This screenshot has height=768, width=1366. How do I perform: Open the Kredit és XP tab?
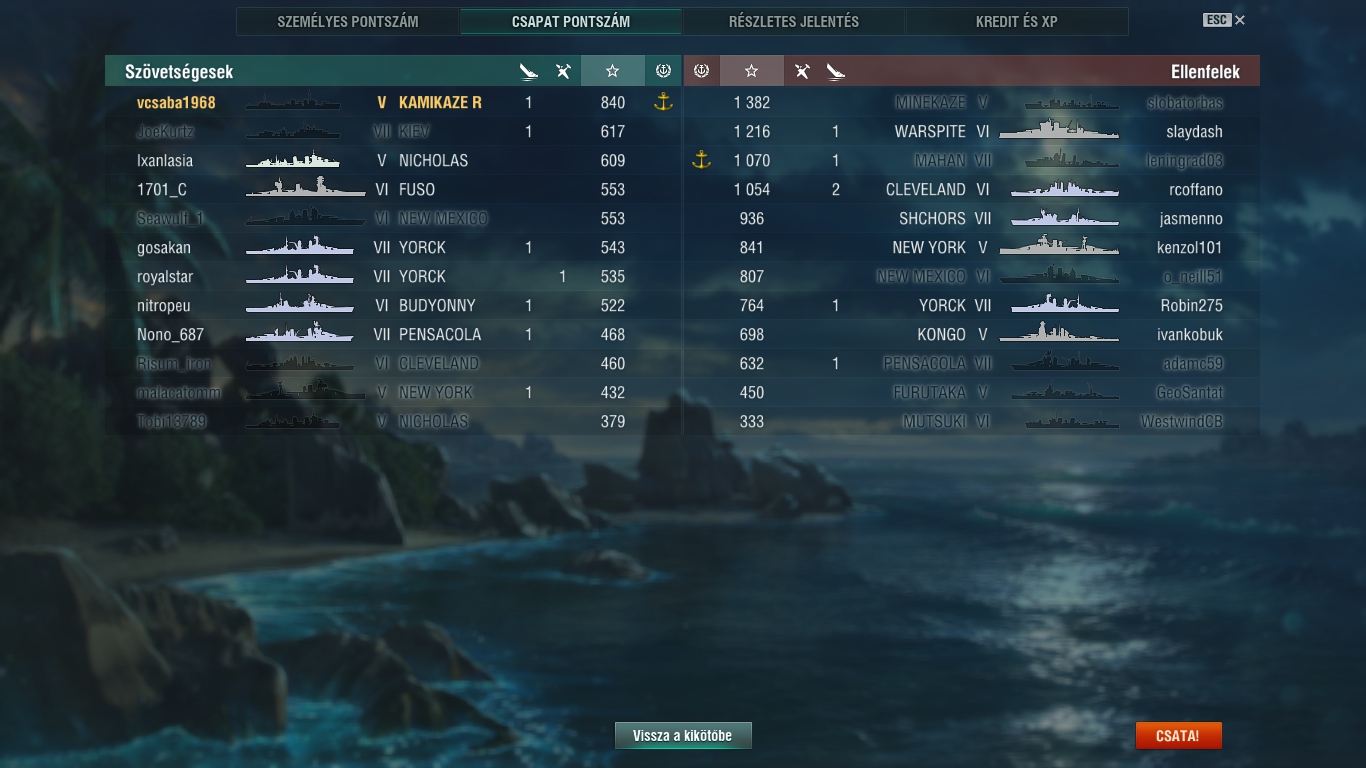click(x=1017, y=21)
